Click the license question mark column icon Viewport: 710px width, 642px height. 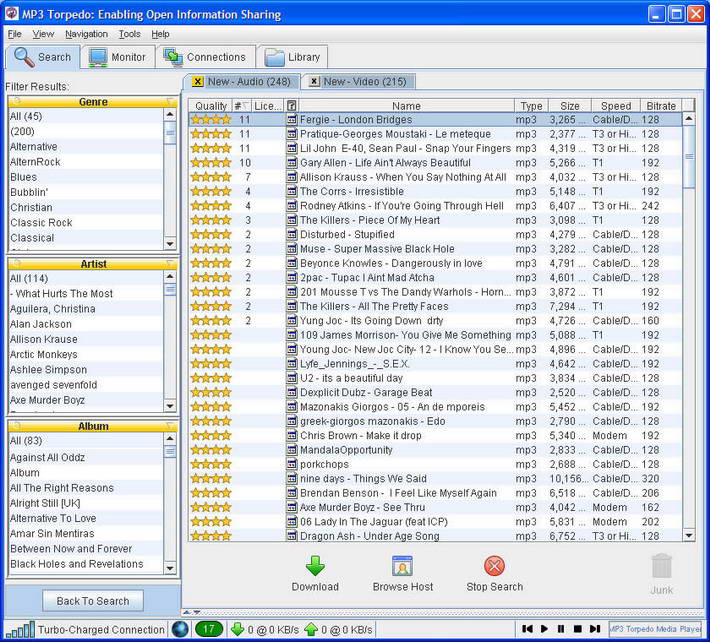[x=292, y=106]
